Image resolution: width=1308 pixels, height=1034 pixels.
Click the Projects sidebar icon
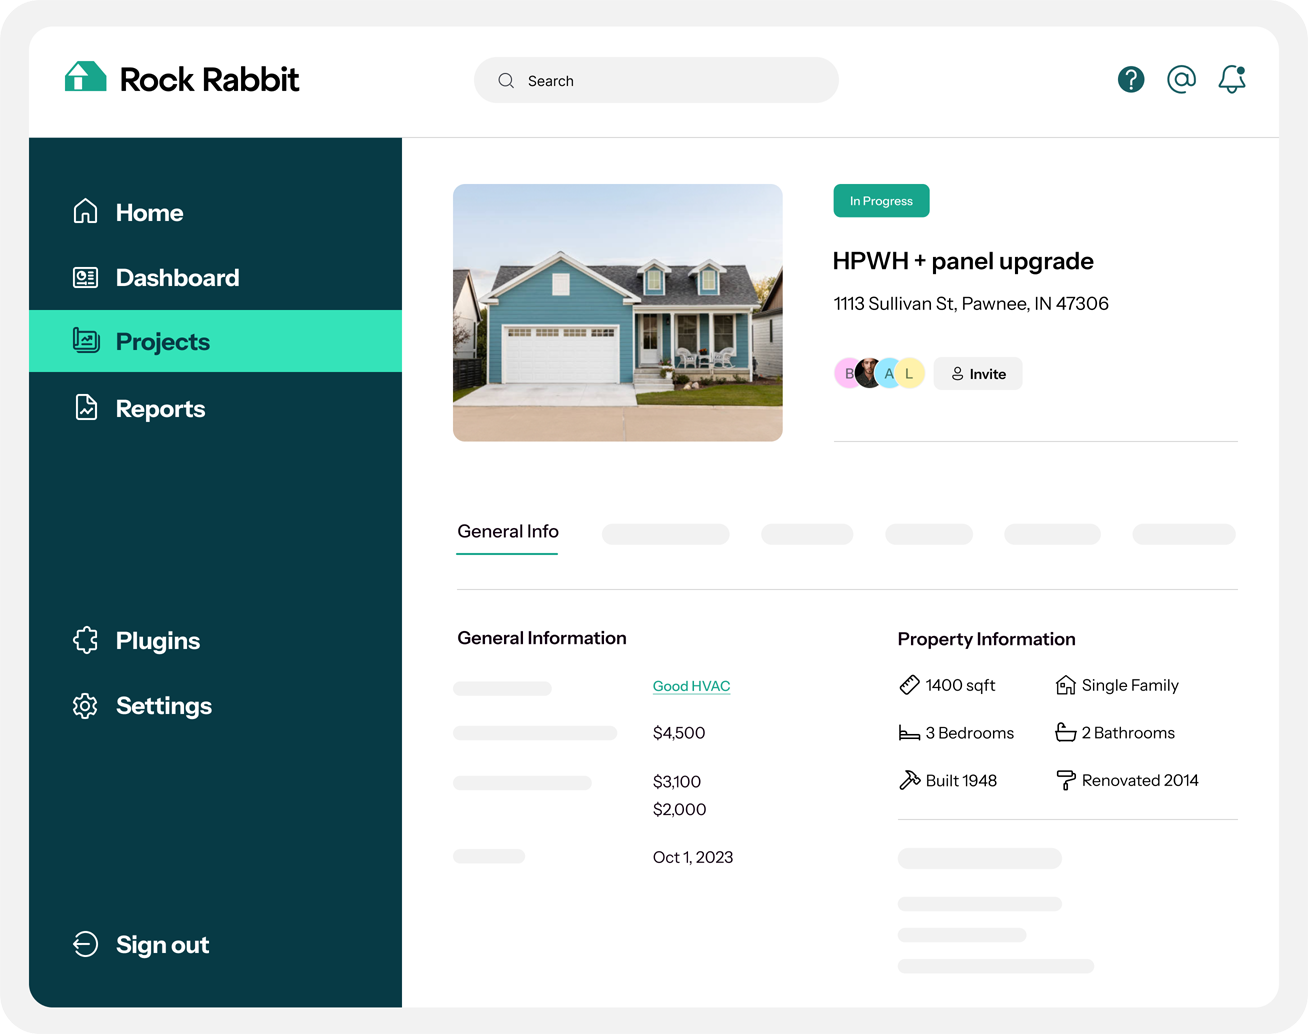coord(86,341)
